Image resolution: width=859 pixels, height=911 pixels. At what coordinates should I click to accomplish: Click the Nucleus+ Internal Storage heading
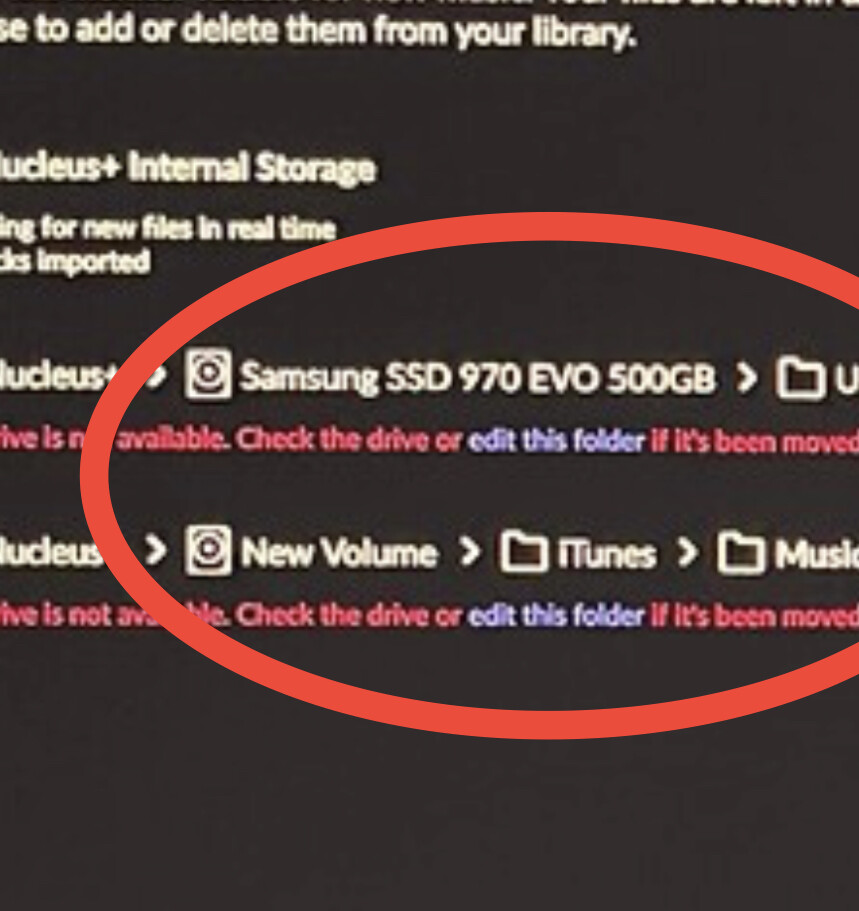pos(188,168)
